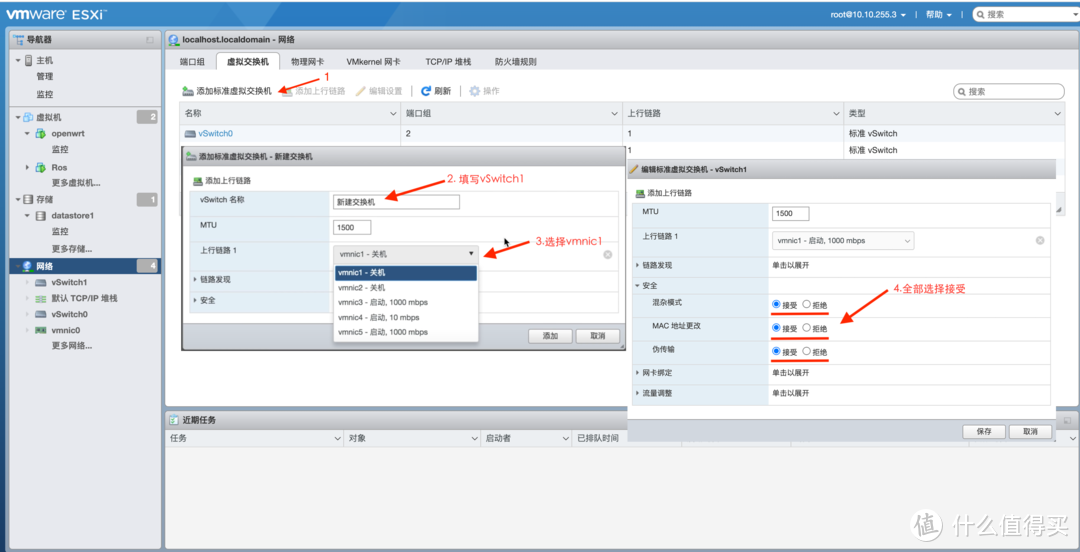The width and height of the screenshot is (1080, 552).
Task: Select Virtual Machines (虚拟机) in navigator
Action: click(48, 117)
